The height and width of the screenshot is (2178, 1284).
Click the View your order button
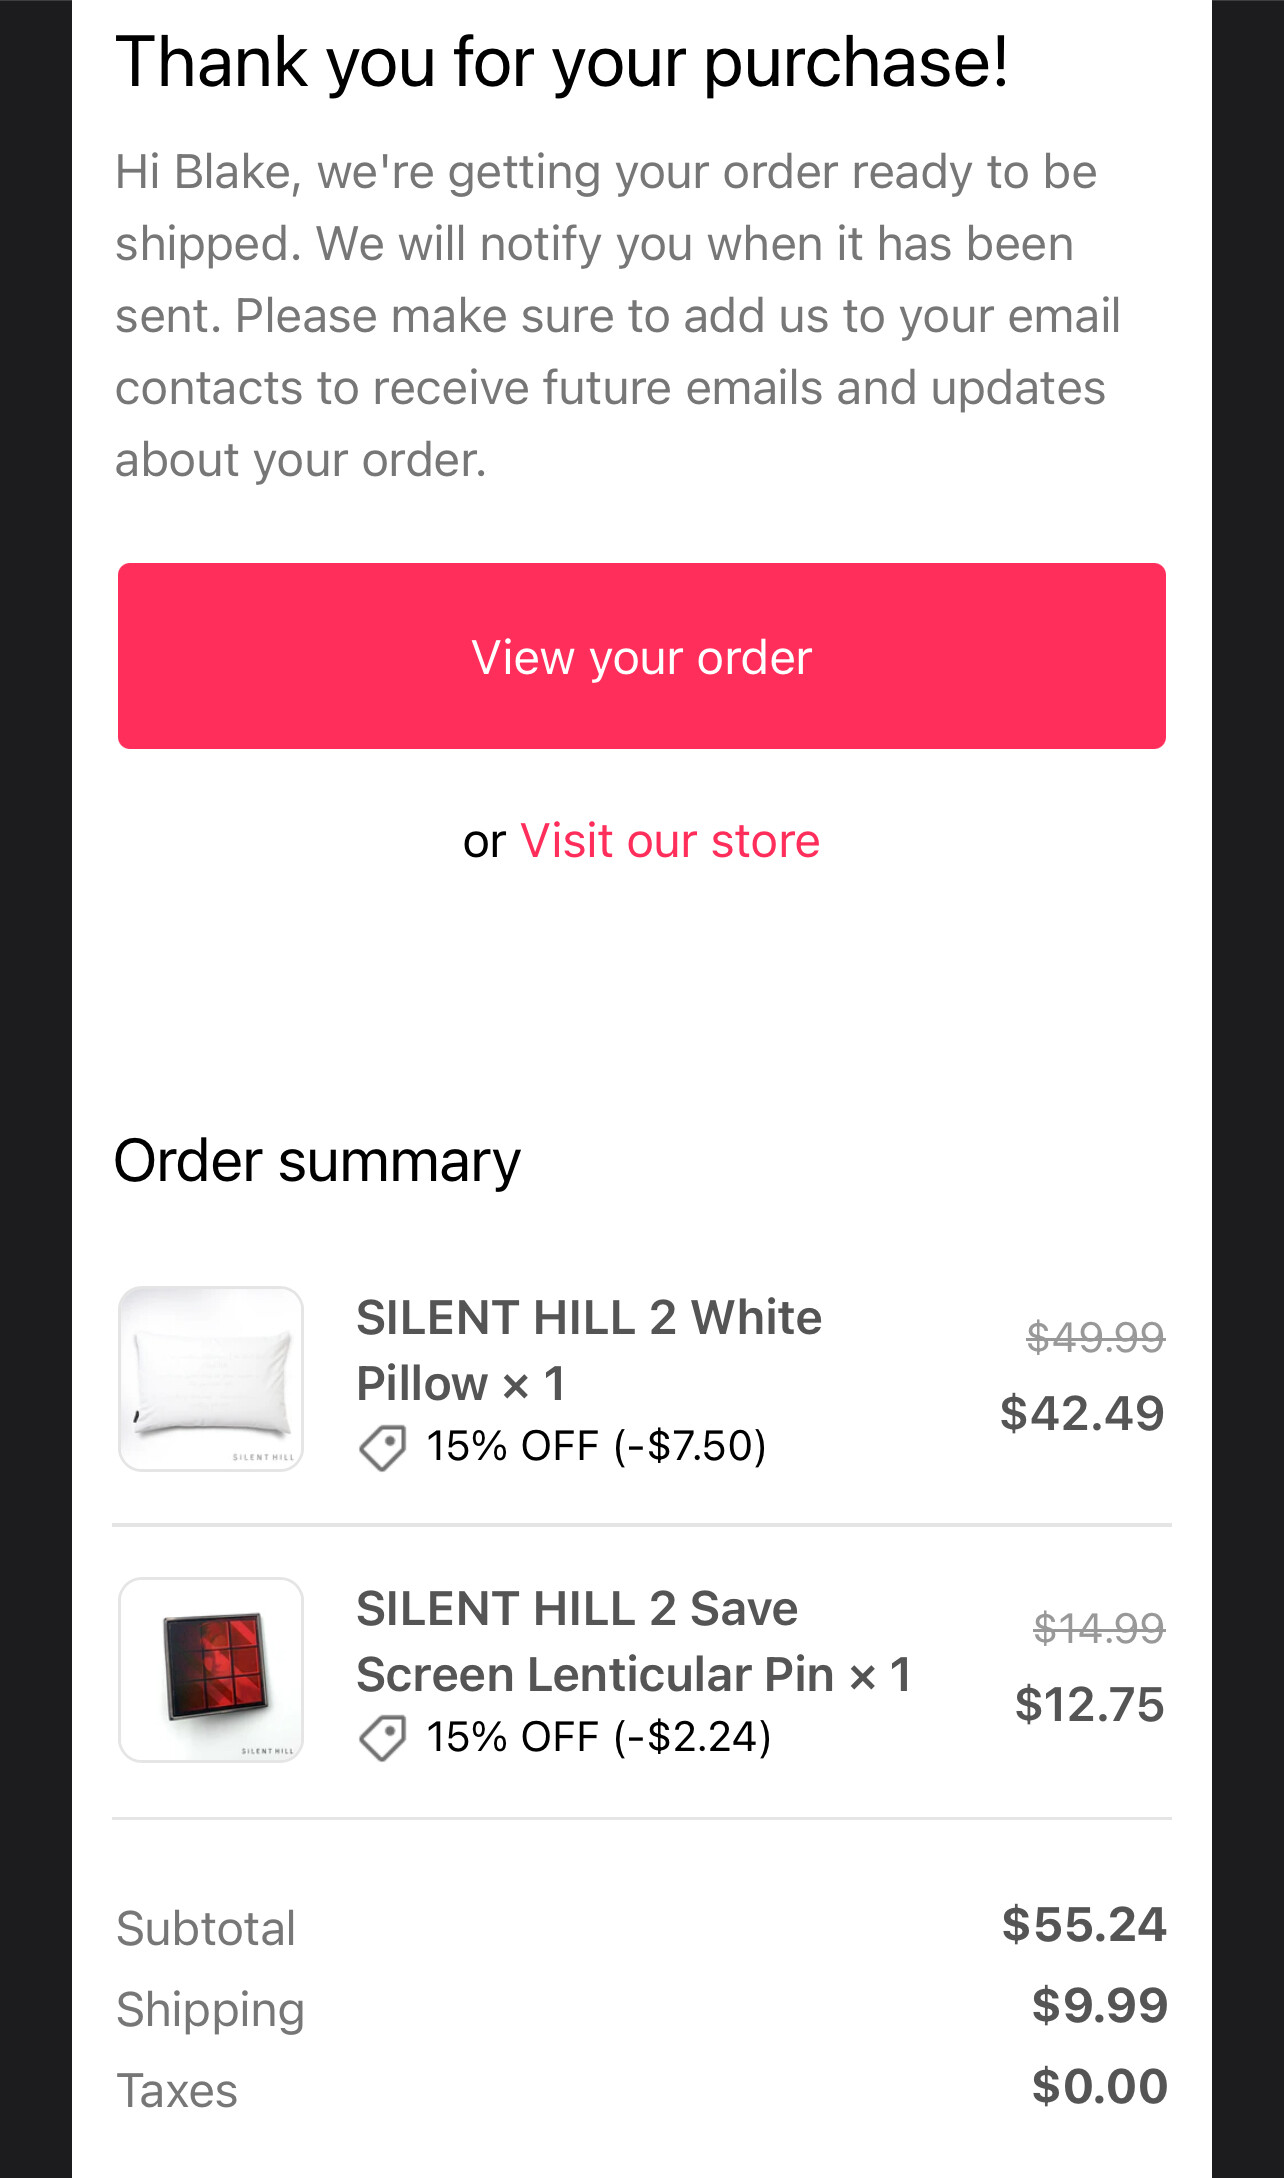tap(641, 656)
